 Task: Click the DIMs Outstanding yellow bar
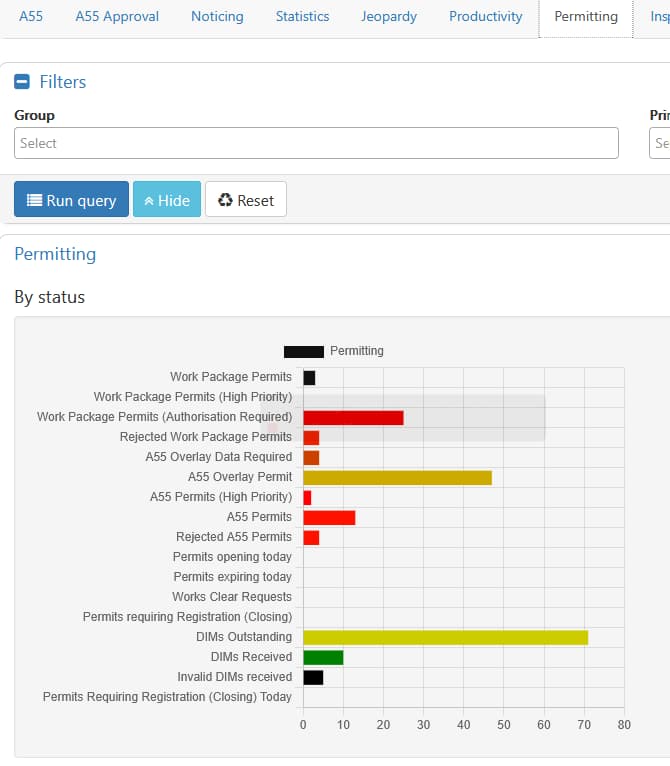445,637
